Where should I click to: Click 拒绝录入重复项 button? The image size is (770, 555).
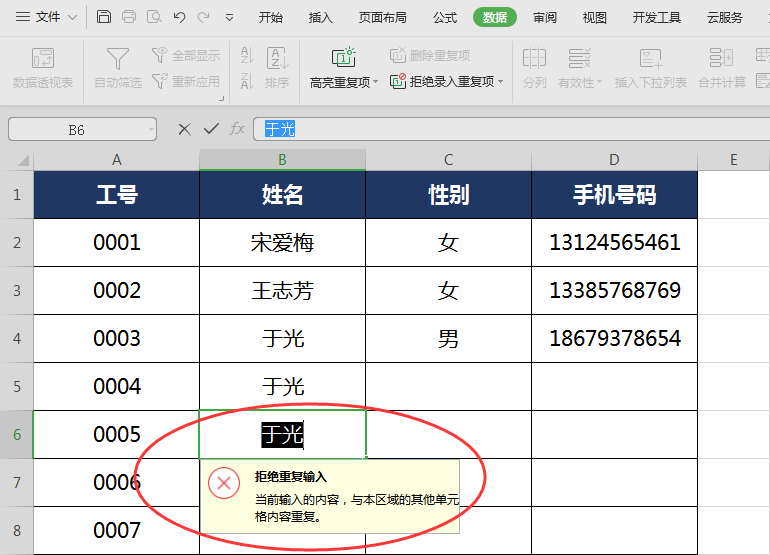click(442, 81)
